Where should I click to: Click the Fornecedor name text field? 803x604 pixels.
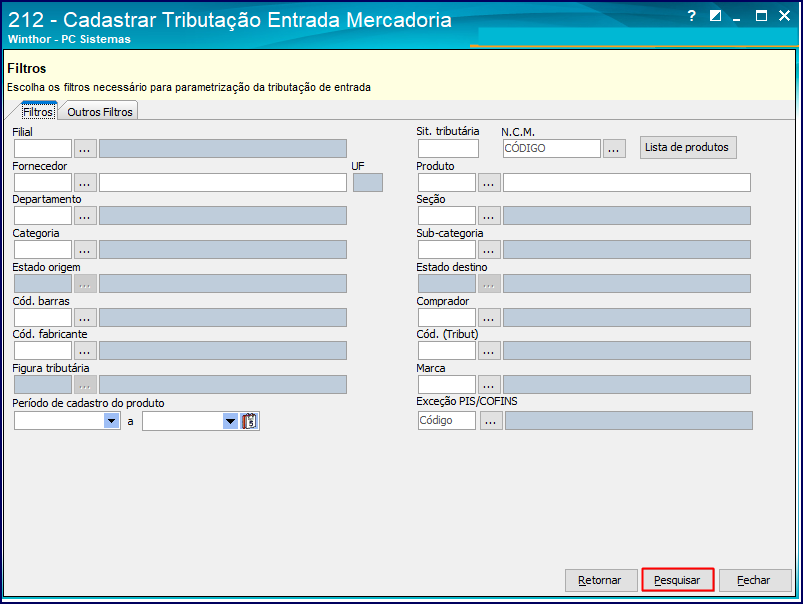[x=223, y=182]
